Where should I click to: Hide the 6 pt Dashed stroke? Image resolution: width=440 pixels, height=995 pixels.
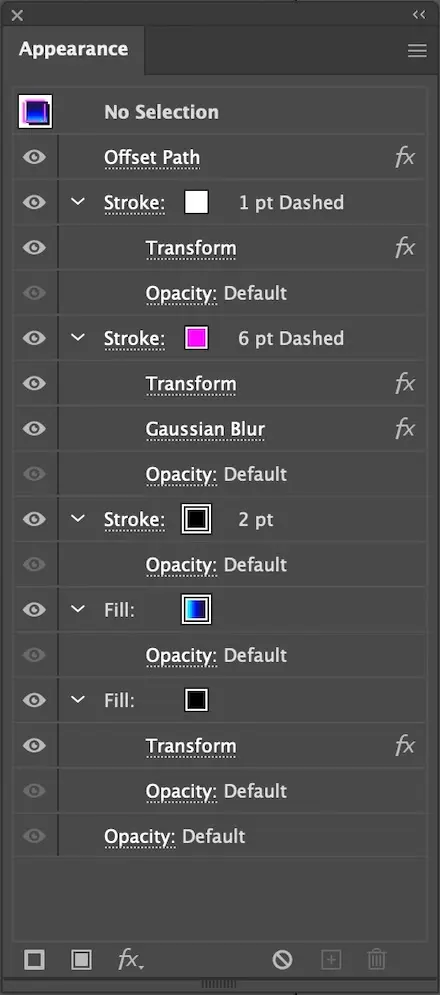pos(34,338)
